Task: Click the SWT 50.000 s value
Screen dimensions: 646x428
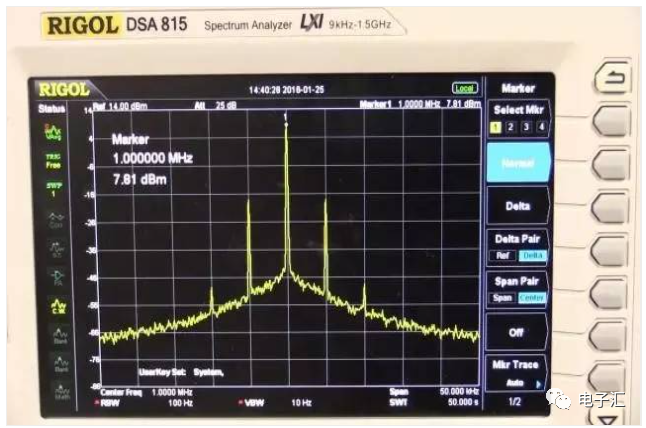Action: point(463,402)
